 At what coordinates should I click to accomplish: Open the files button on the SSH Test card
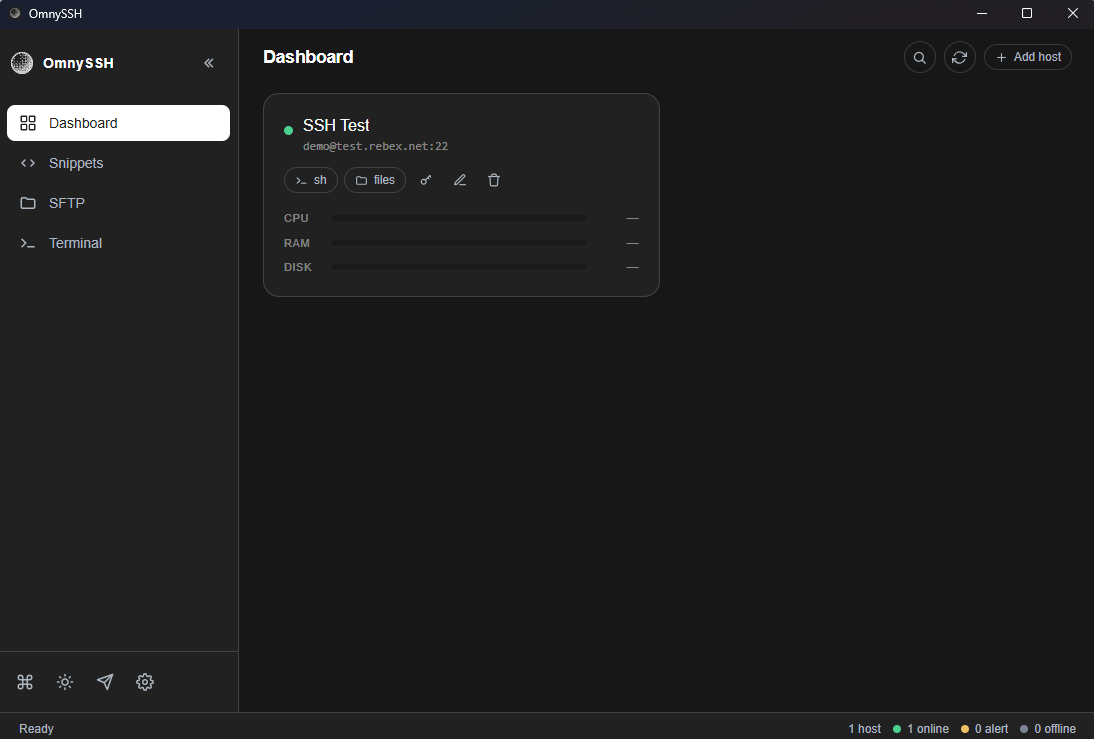(x=375, y=180)
